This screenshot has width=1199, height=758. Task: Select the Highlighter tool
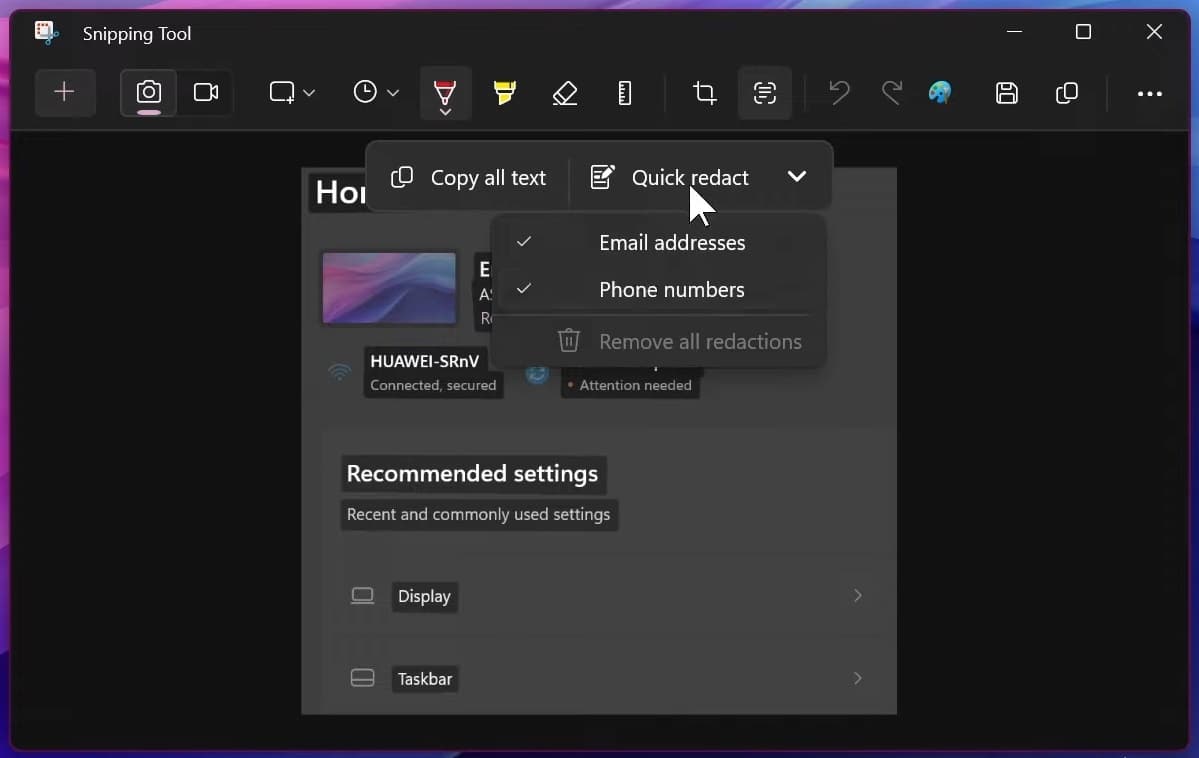[x=505, y=92]
